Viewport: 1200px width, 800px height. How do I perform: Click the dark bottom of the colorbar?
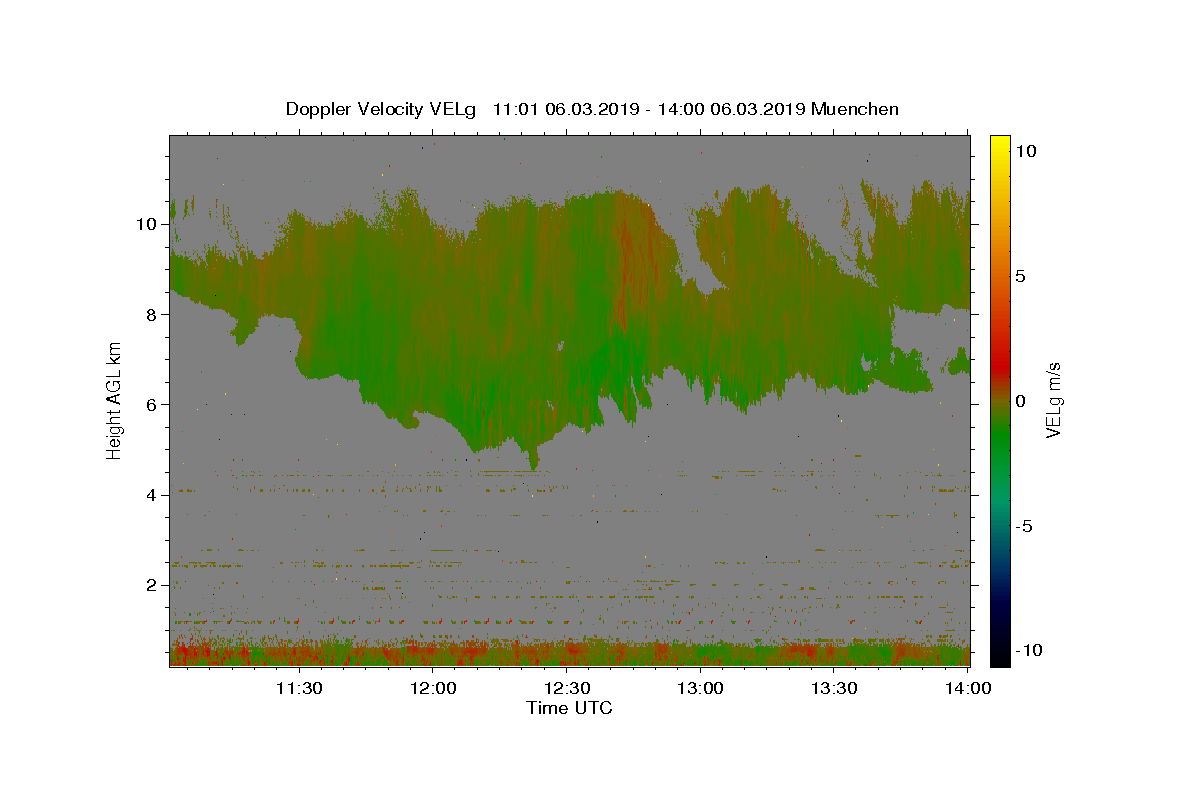999,650
